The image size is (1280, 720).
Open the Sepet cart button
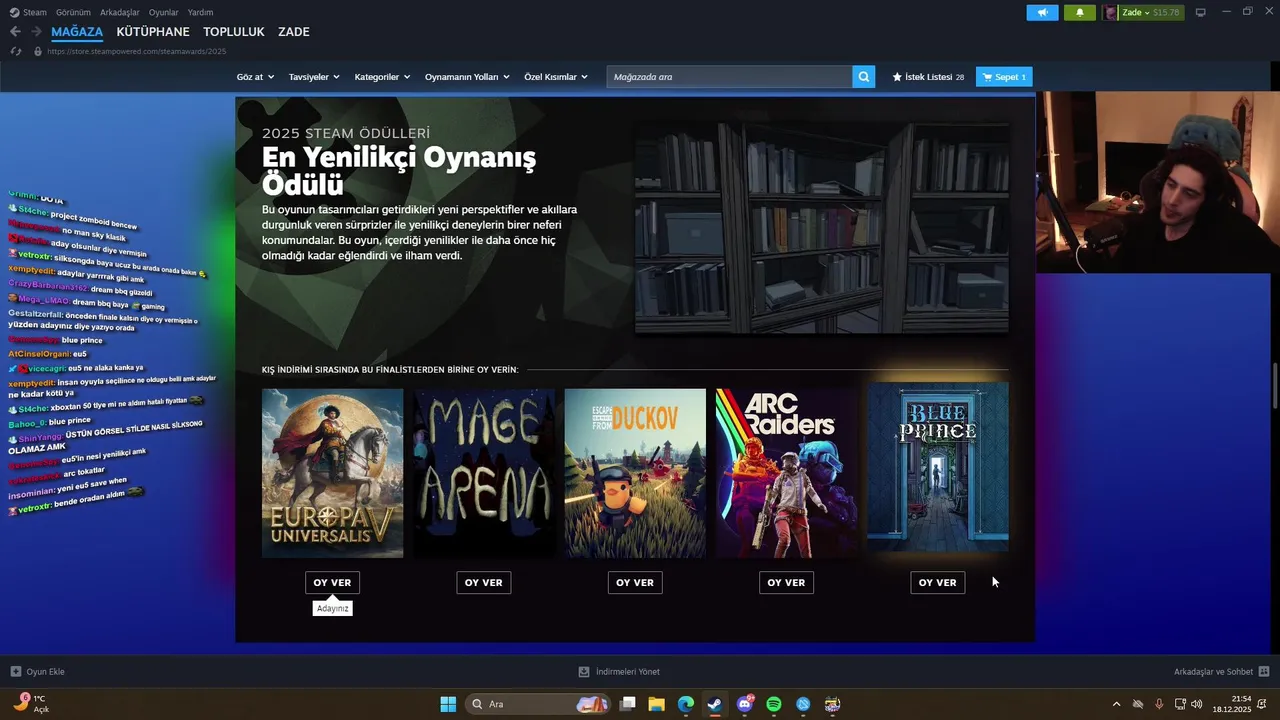(1004, 77)
